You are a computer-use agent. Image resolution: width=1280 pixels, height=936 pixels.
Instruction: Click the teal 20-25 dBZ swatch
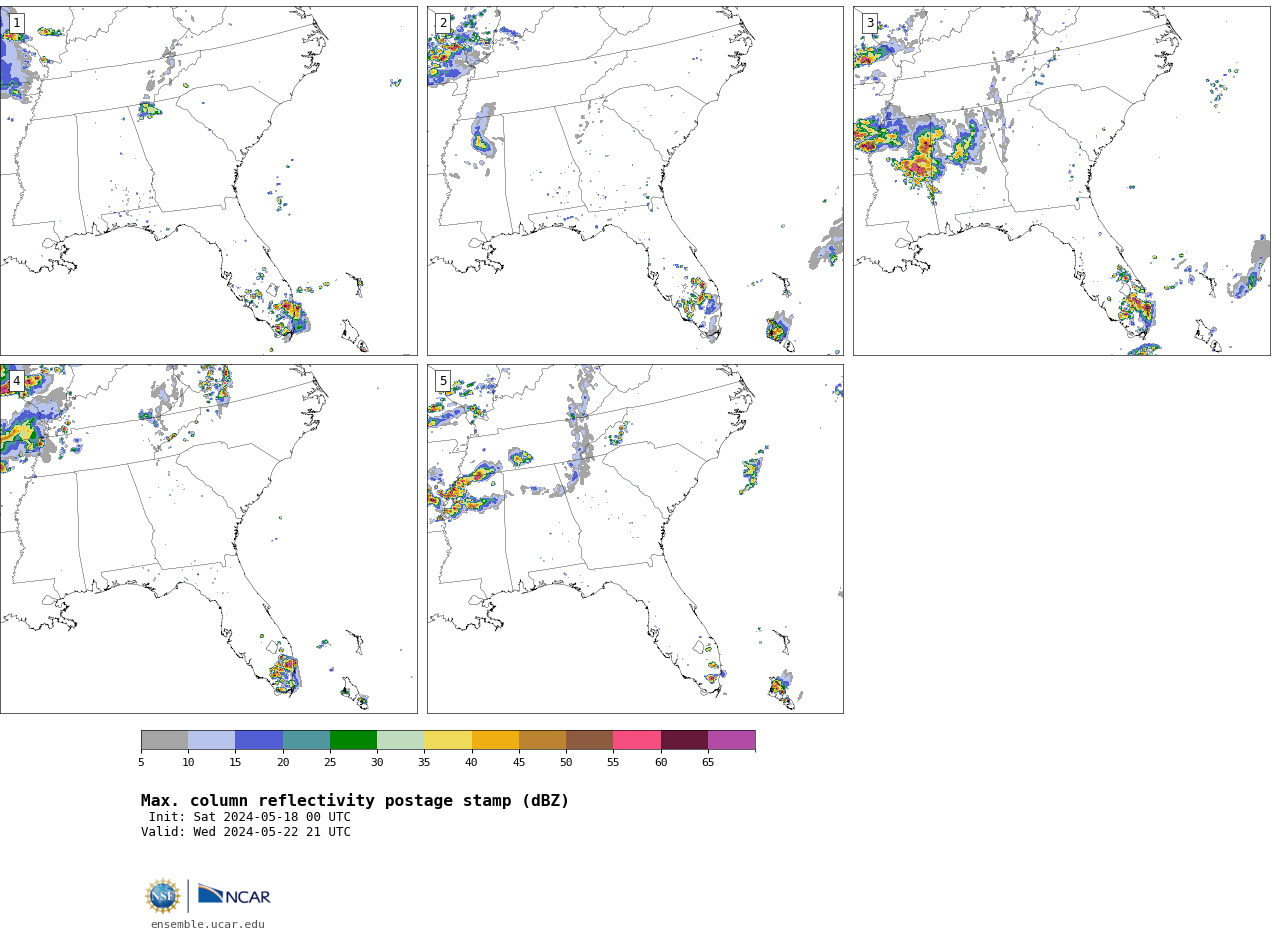(306, 740)
